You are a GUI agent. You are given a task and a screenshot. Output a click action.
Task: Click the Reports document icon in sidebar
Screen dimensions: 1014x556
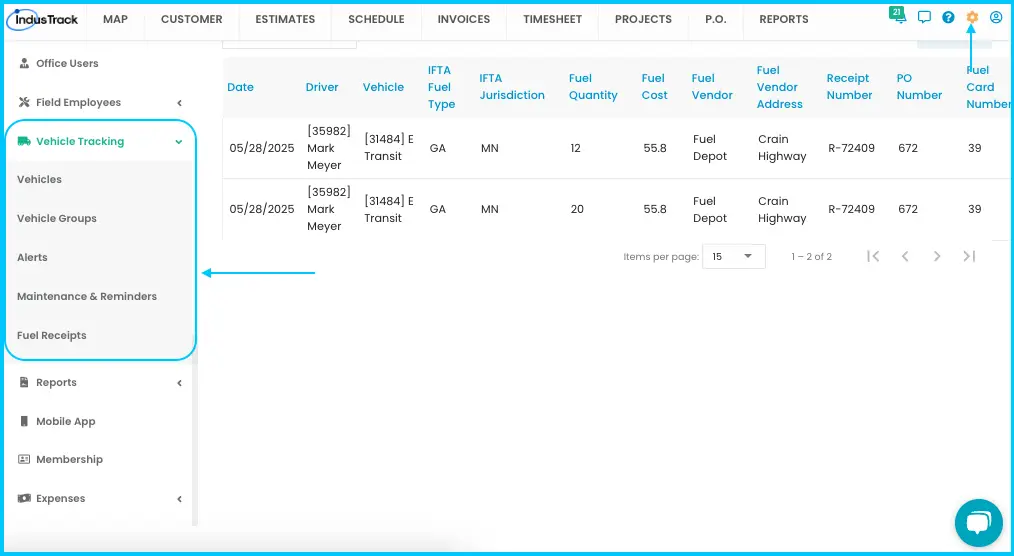click(24, 382)
